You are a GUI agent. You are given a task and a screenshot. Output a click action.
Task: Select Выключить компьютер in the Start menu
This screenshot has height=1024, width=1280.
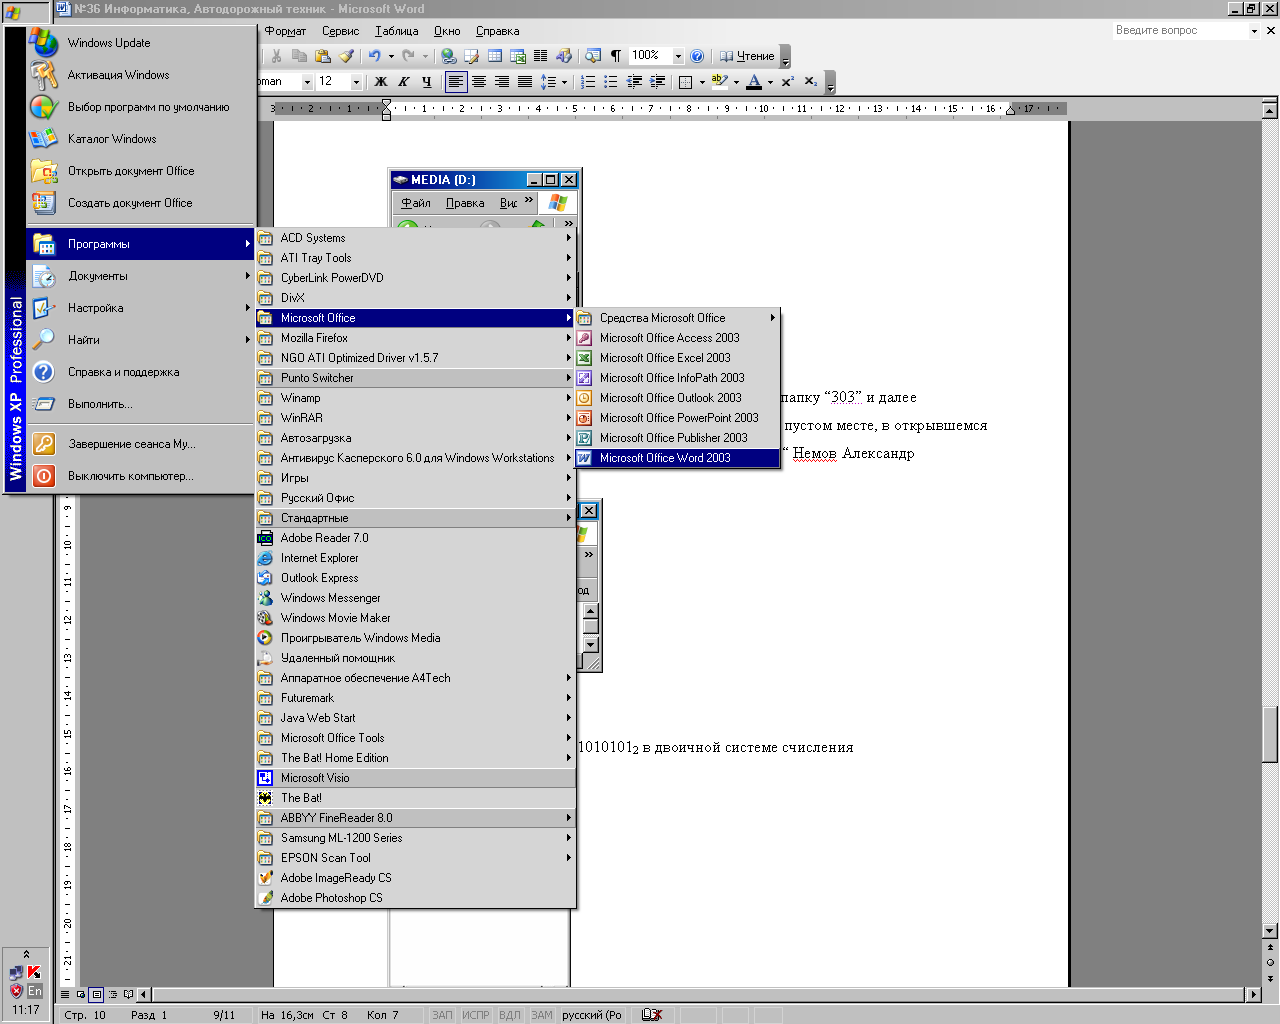(x=131, y=476)
